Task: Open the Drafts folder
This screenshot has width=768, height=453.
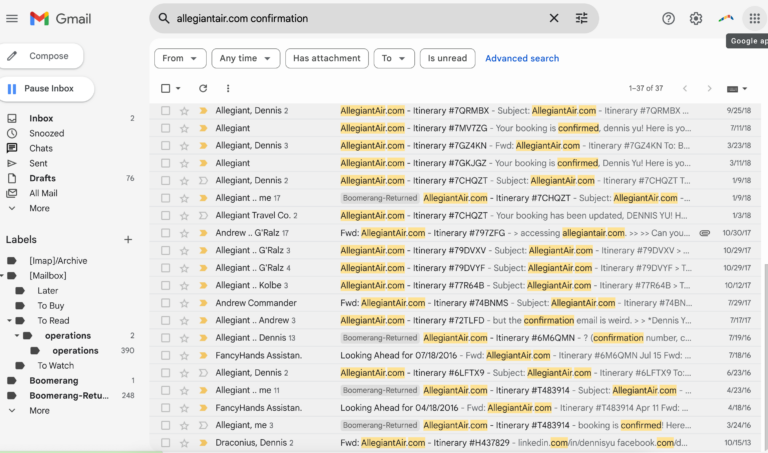Action: pyautogui.click(x=42, y=178)
